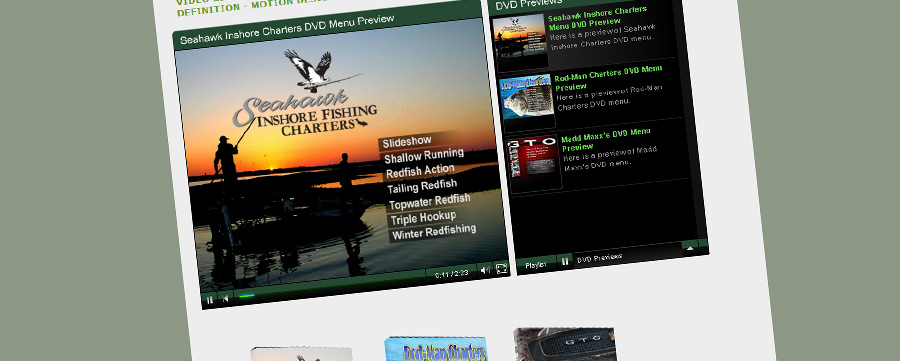Click the Rod-Man Charters DVD cover below the player
This screenshot has width=900, height=361.
pyautogui.click(x=437, y=349)
